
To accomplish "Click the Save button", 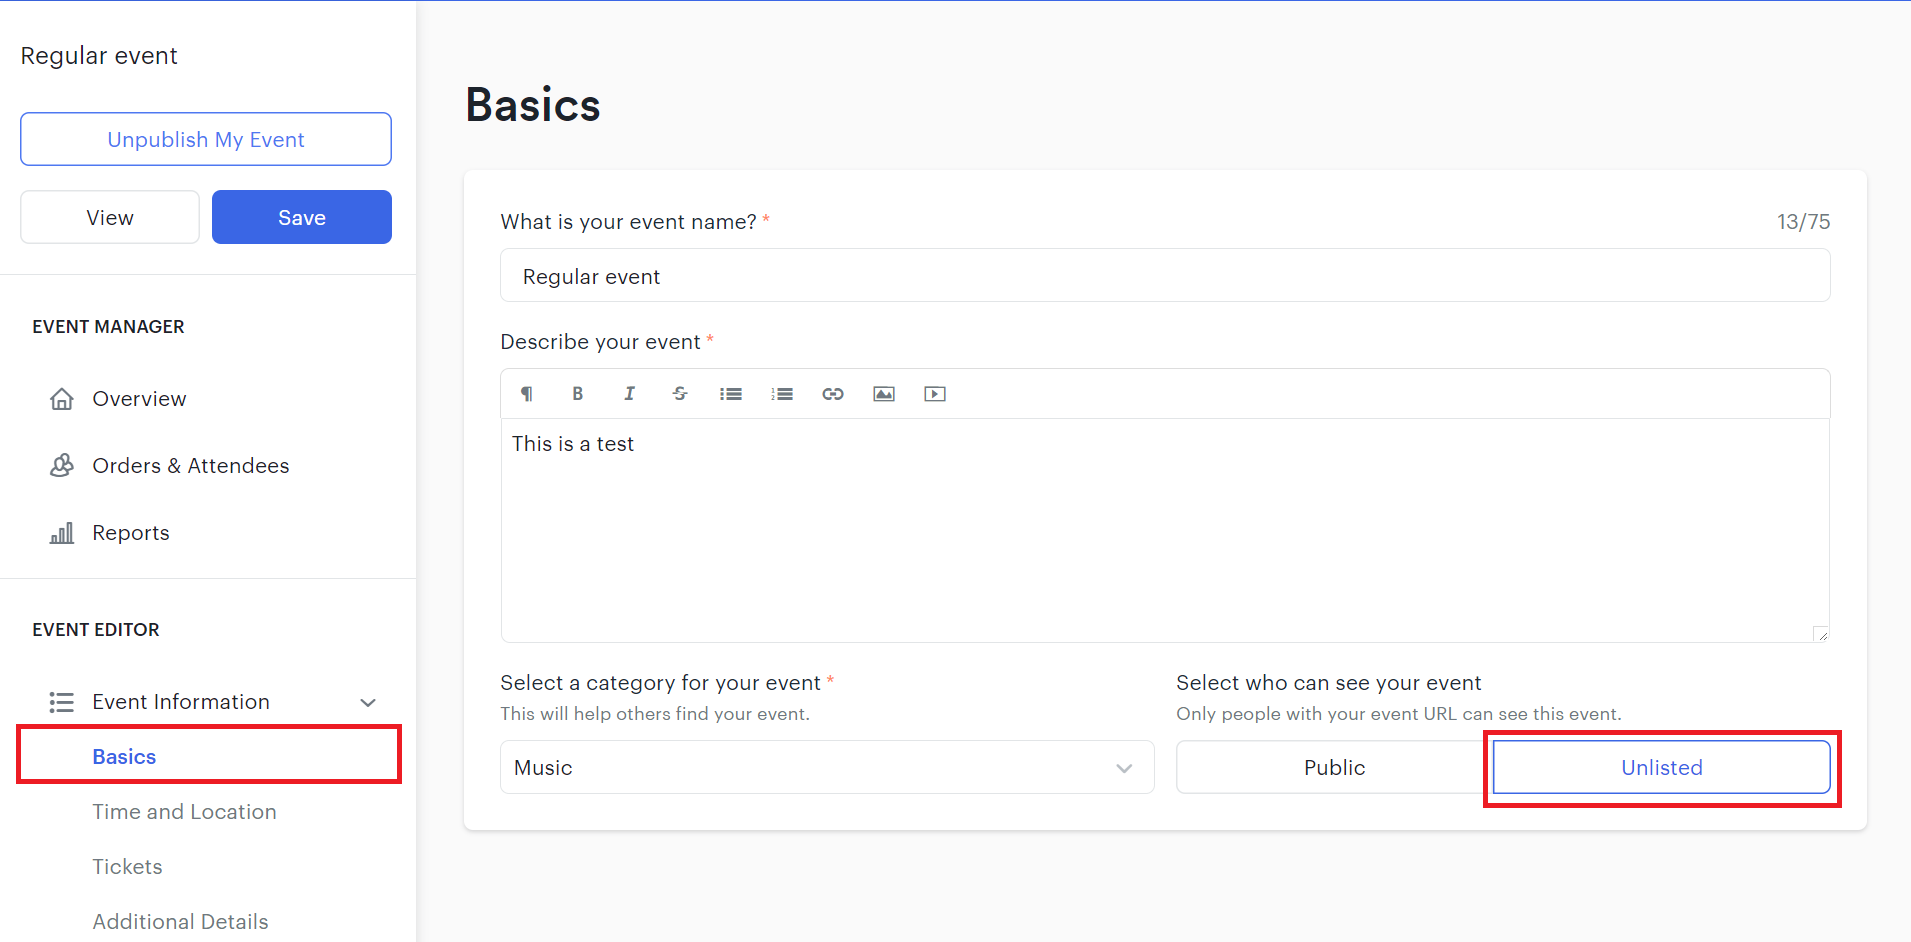I will [302, 217].
